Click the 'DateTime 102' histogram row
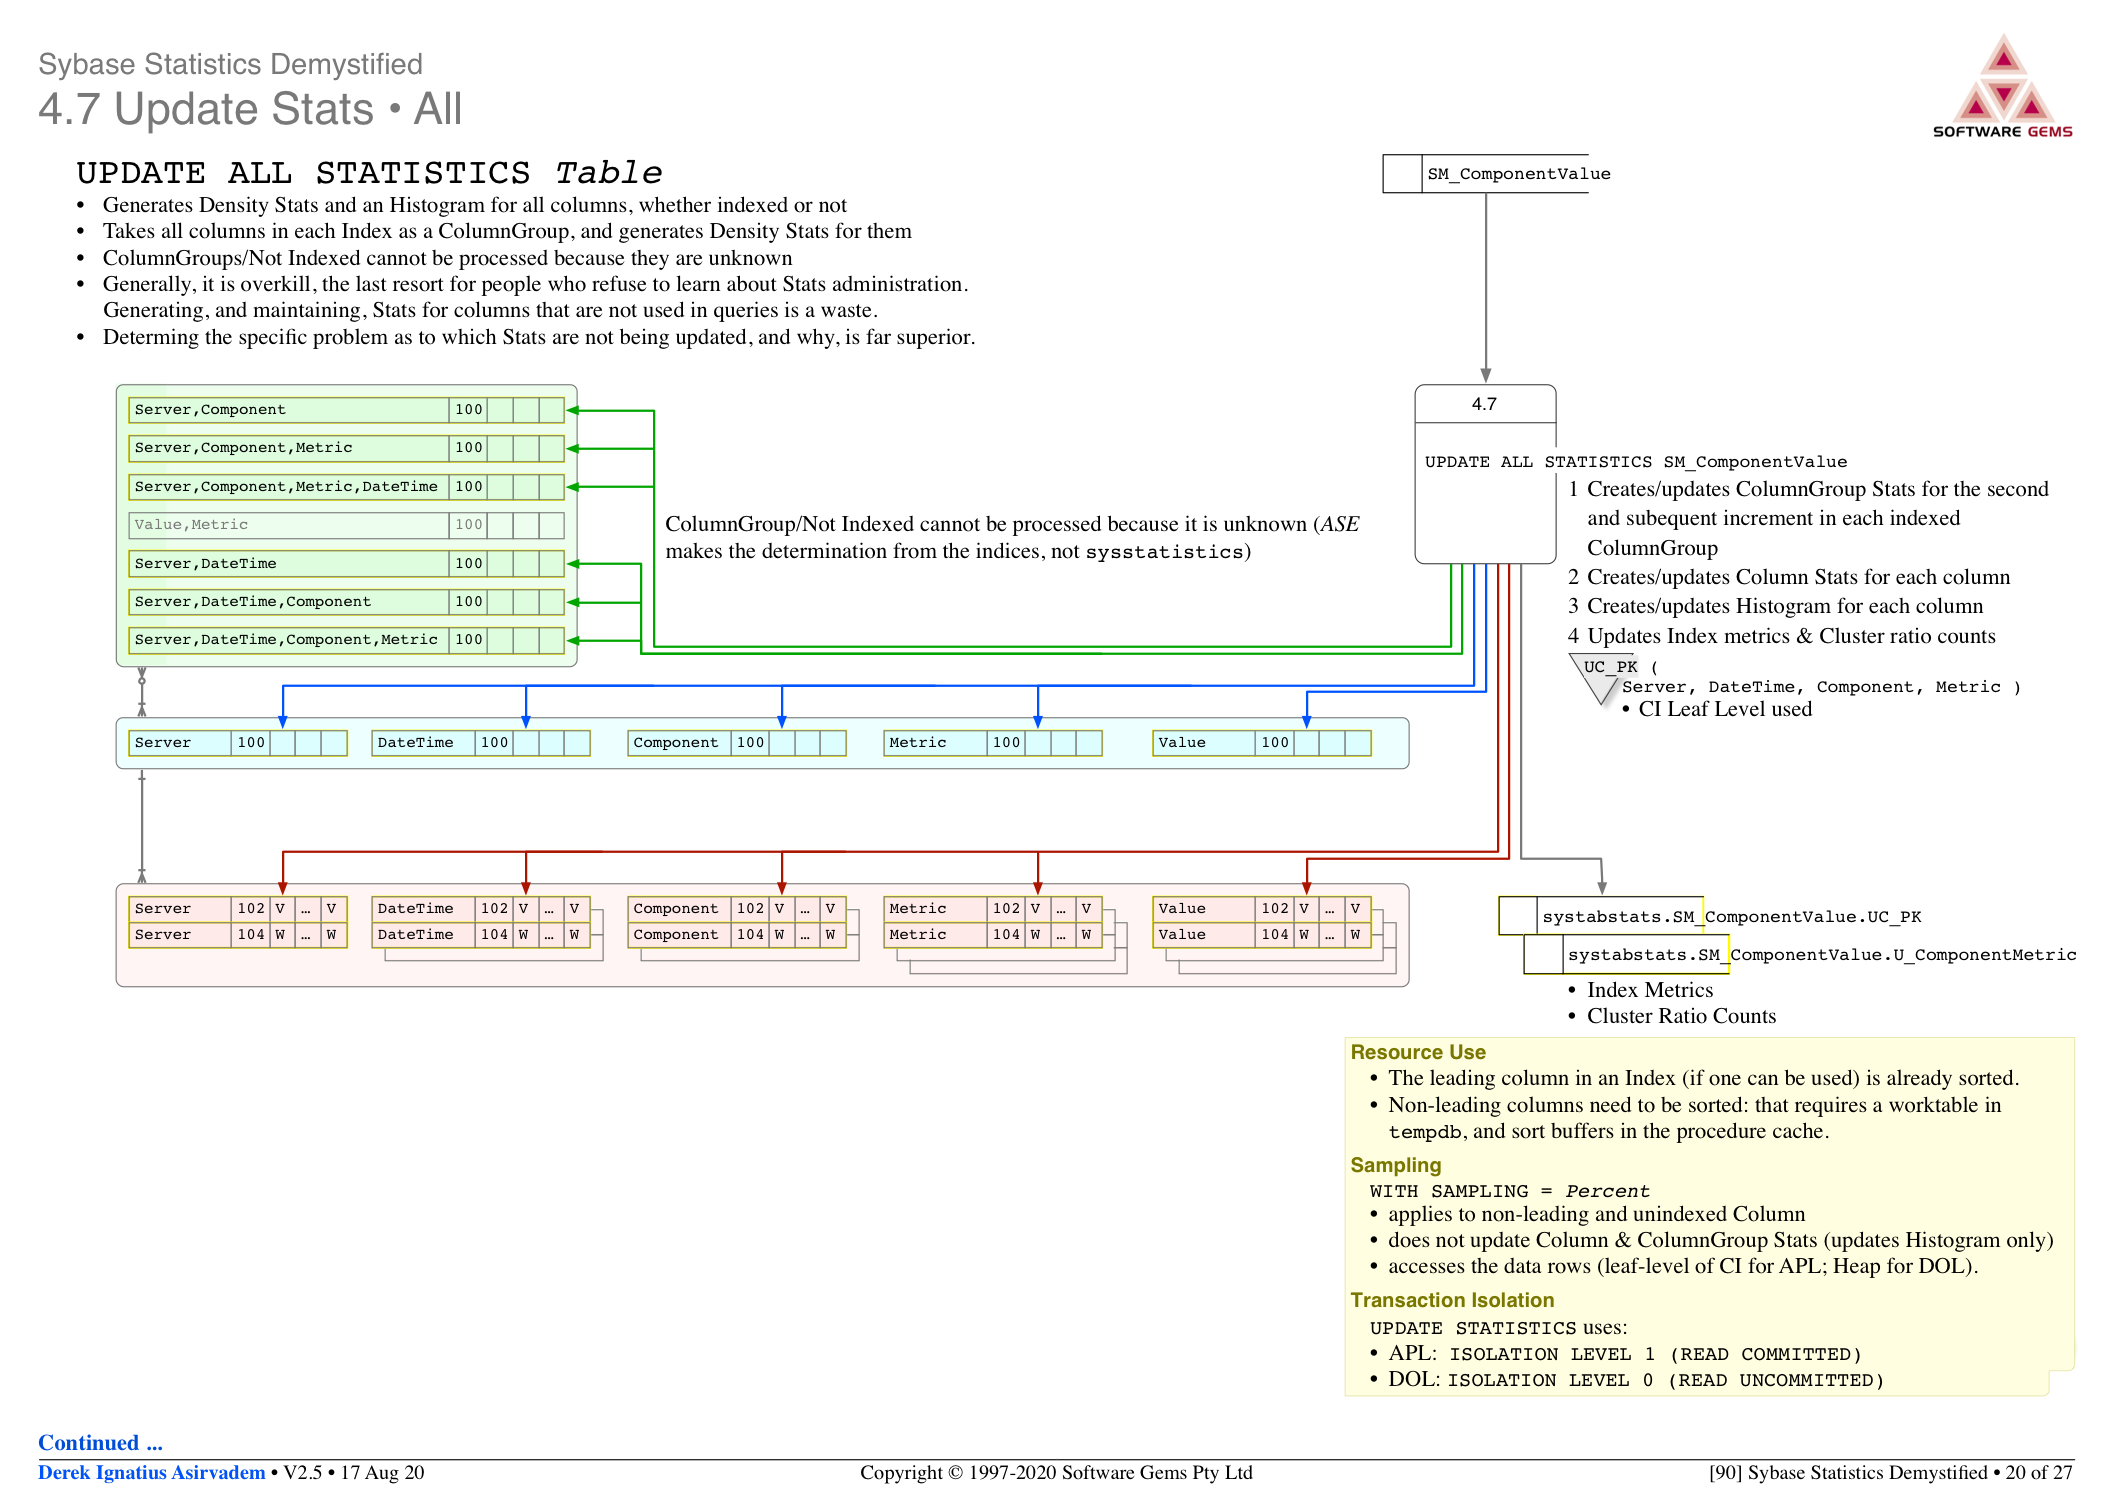2112x1492 pixels. 481,909
